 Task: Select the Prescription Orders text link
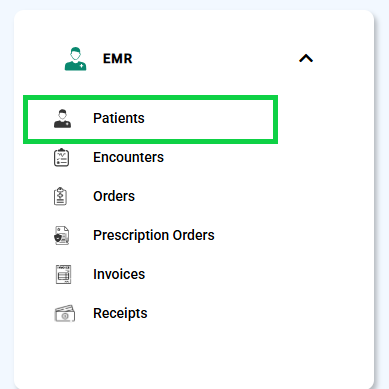pyautogui.click(x=154, y=235)
